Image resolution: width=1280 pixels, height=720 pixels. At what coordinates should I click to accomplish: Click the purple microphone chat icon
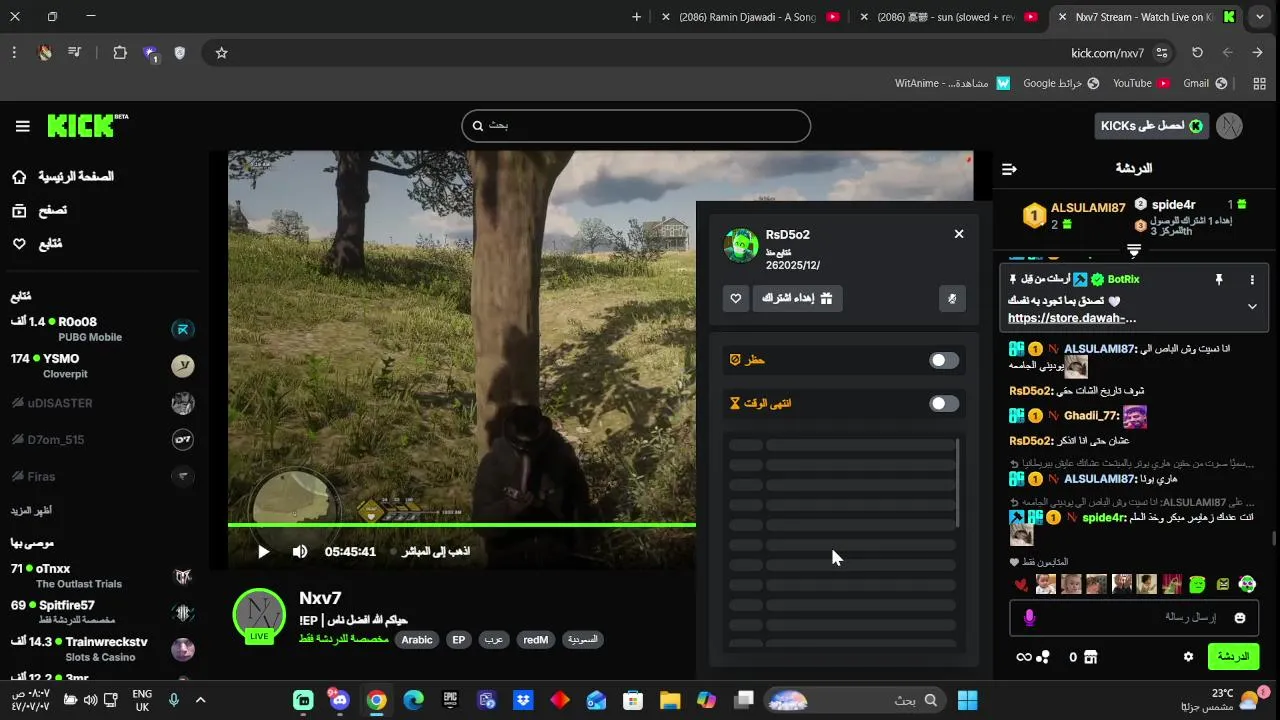tap(1029, 618)
